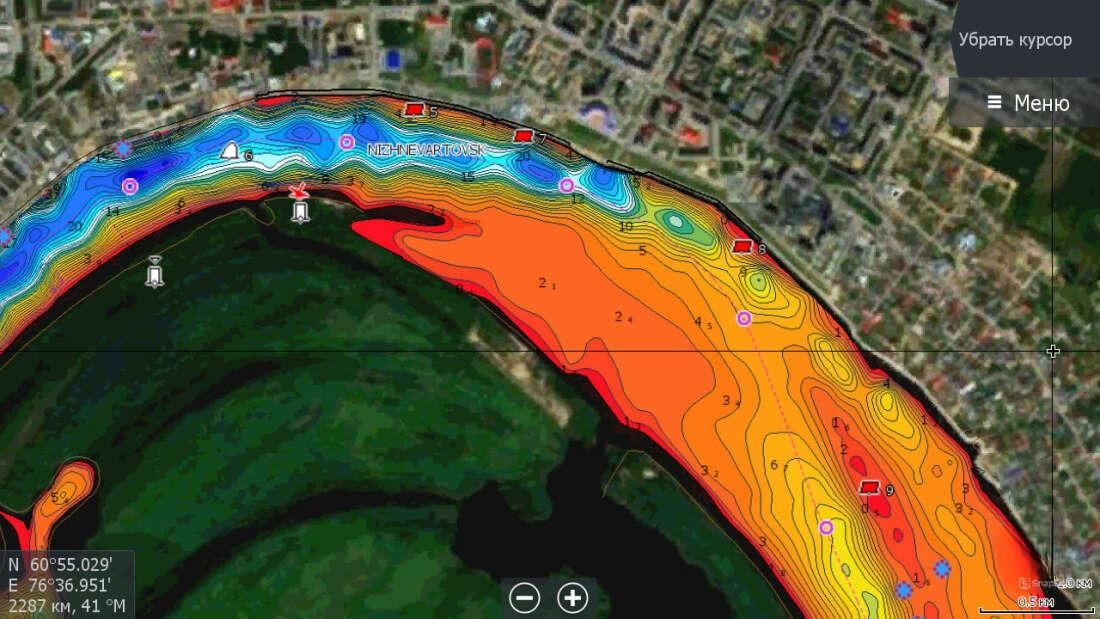The width and height of the screenshot is (1100, 619).
Task: Click the 0.5 km scale bar
Action: click(x=1035, y=604)
